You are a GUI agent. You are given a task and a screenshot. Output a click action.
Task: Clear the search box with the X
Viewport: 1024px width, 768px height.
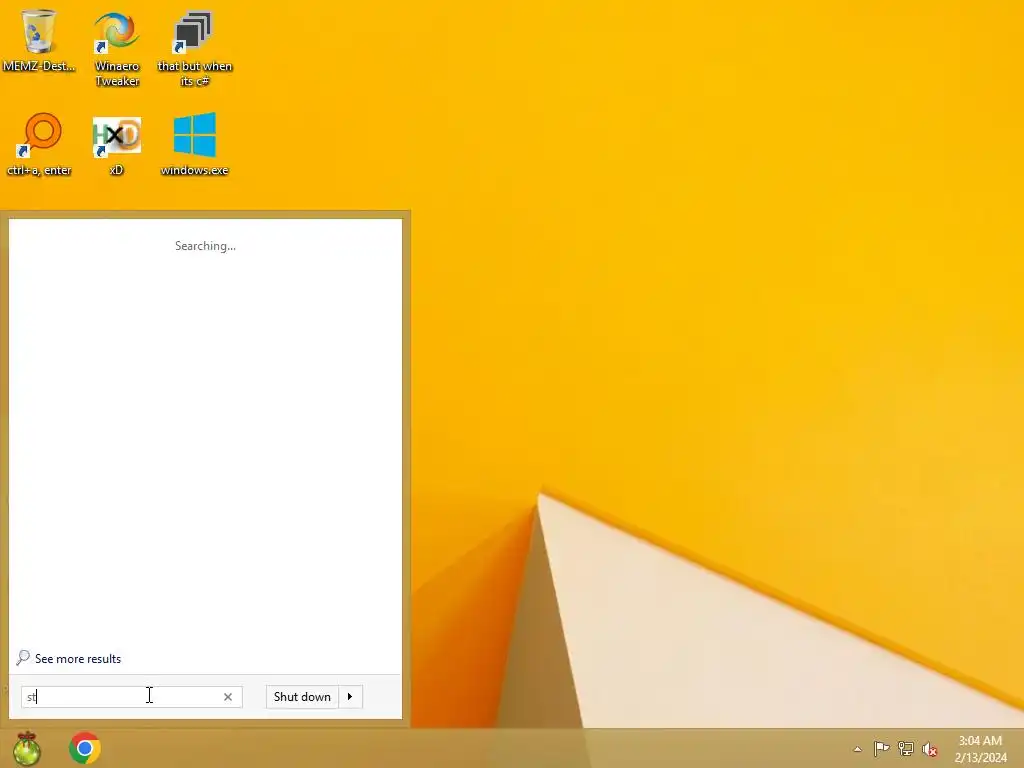click(x=228, y=697)
